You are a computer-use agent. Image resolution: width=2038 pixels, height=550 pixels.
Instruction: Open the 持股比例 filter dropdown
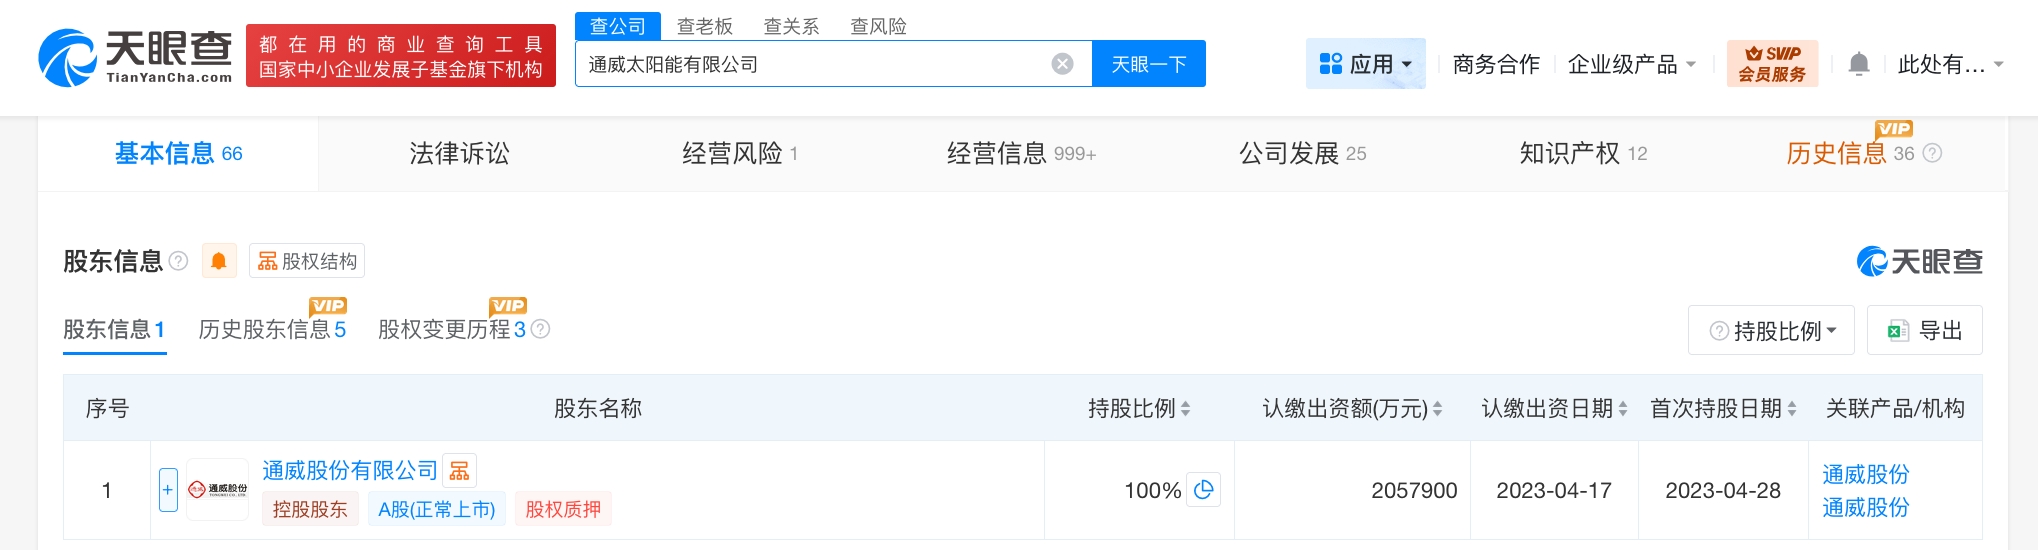point(1771,330)
